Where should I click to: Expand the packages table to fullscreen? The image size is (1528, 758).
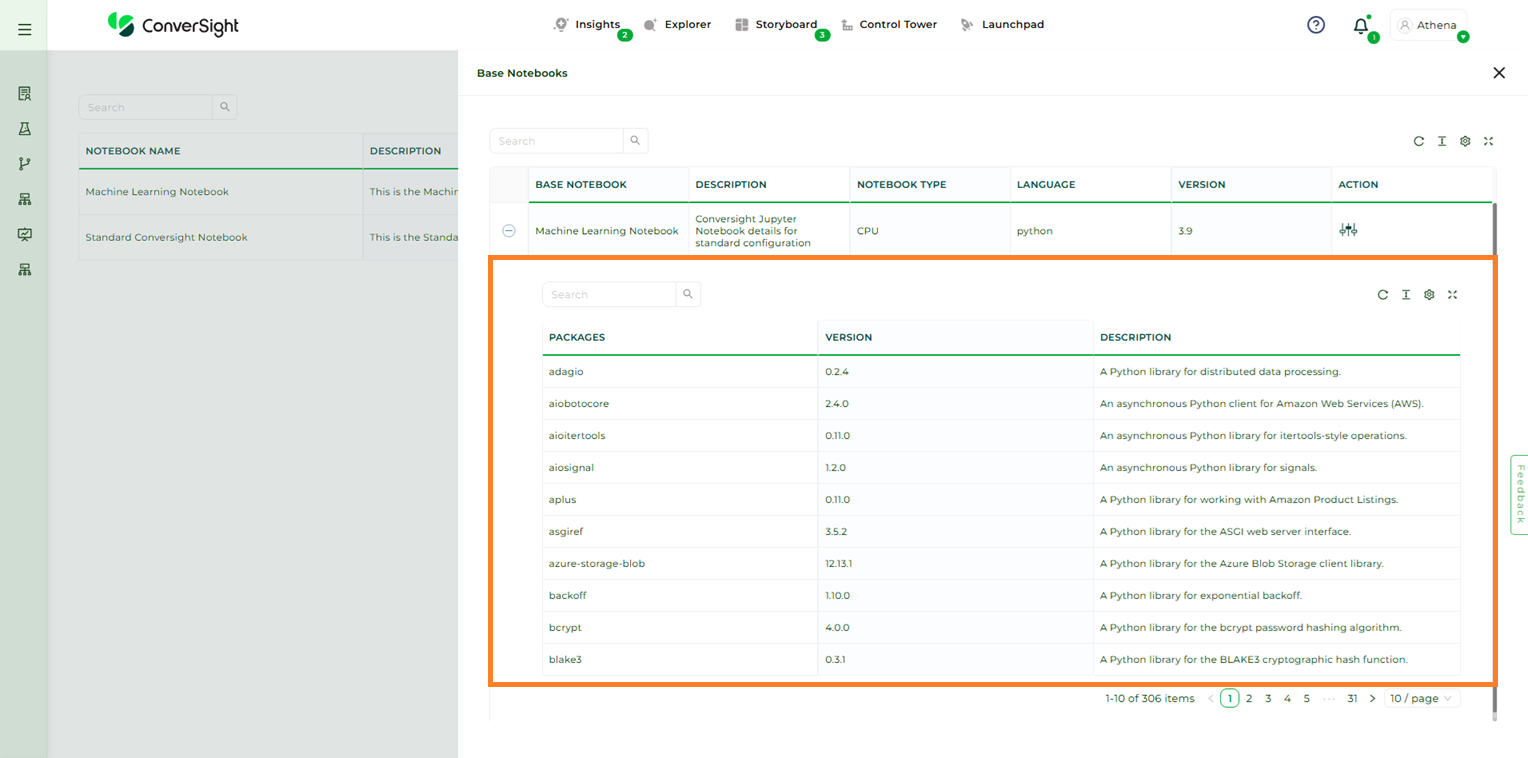(1452, 295)
